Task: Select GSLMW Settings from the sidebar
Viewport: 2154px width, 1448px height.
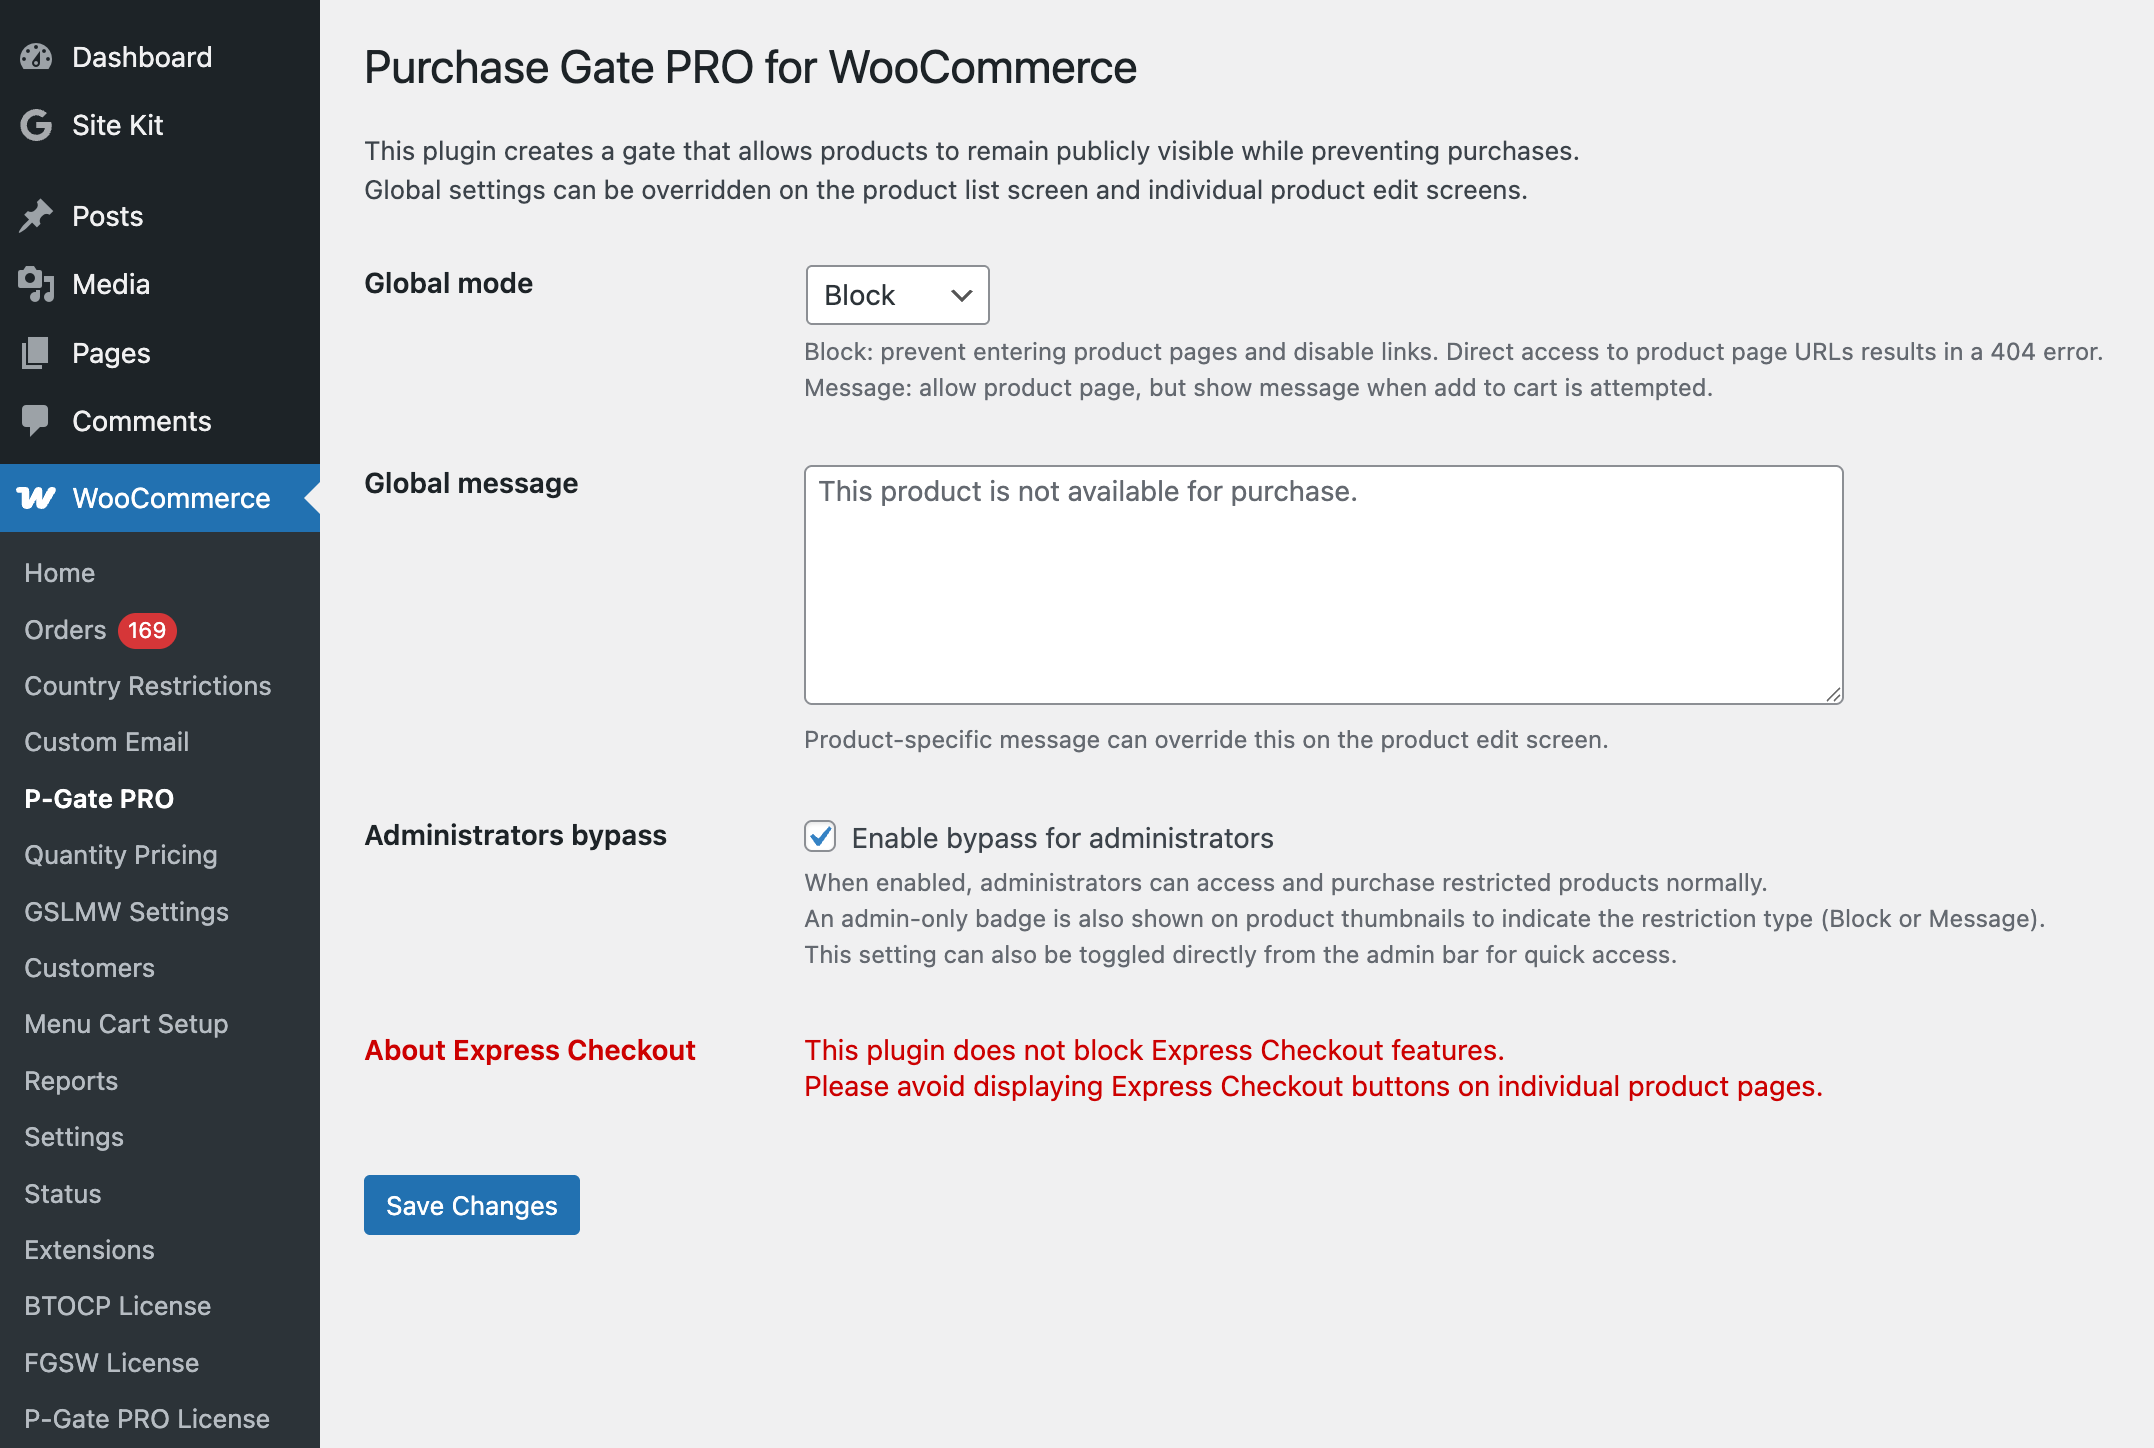Action: (x=127, y=912)
